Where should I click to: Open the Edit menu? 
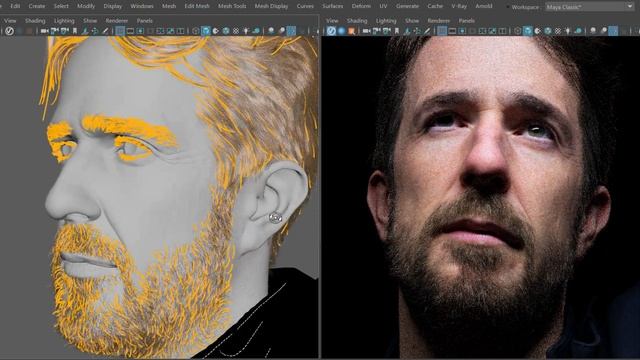point(15,6)
